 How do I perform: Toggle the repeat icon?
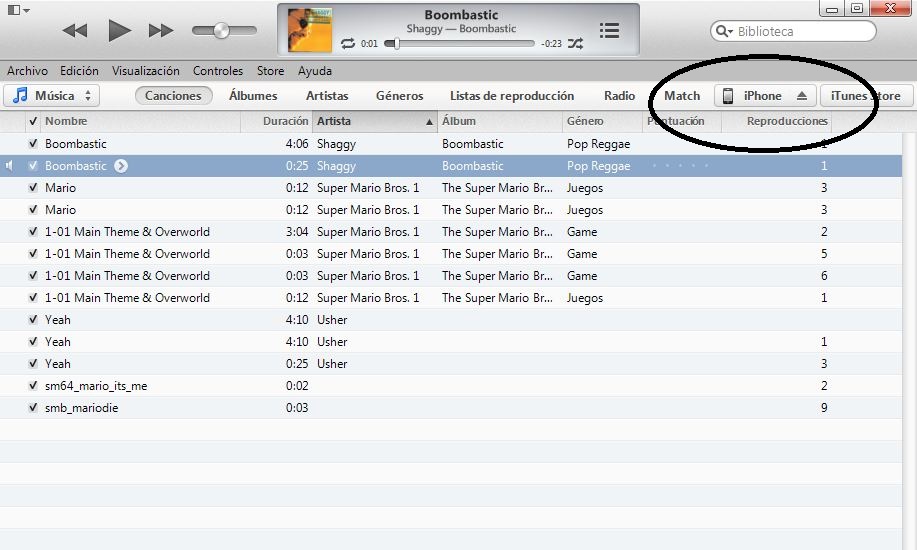coord(348,43)
